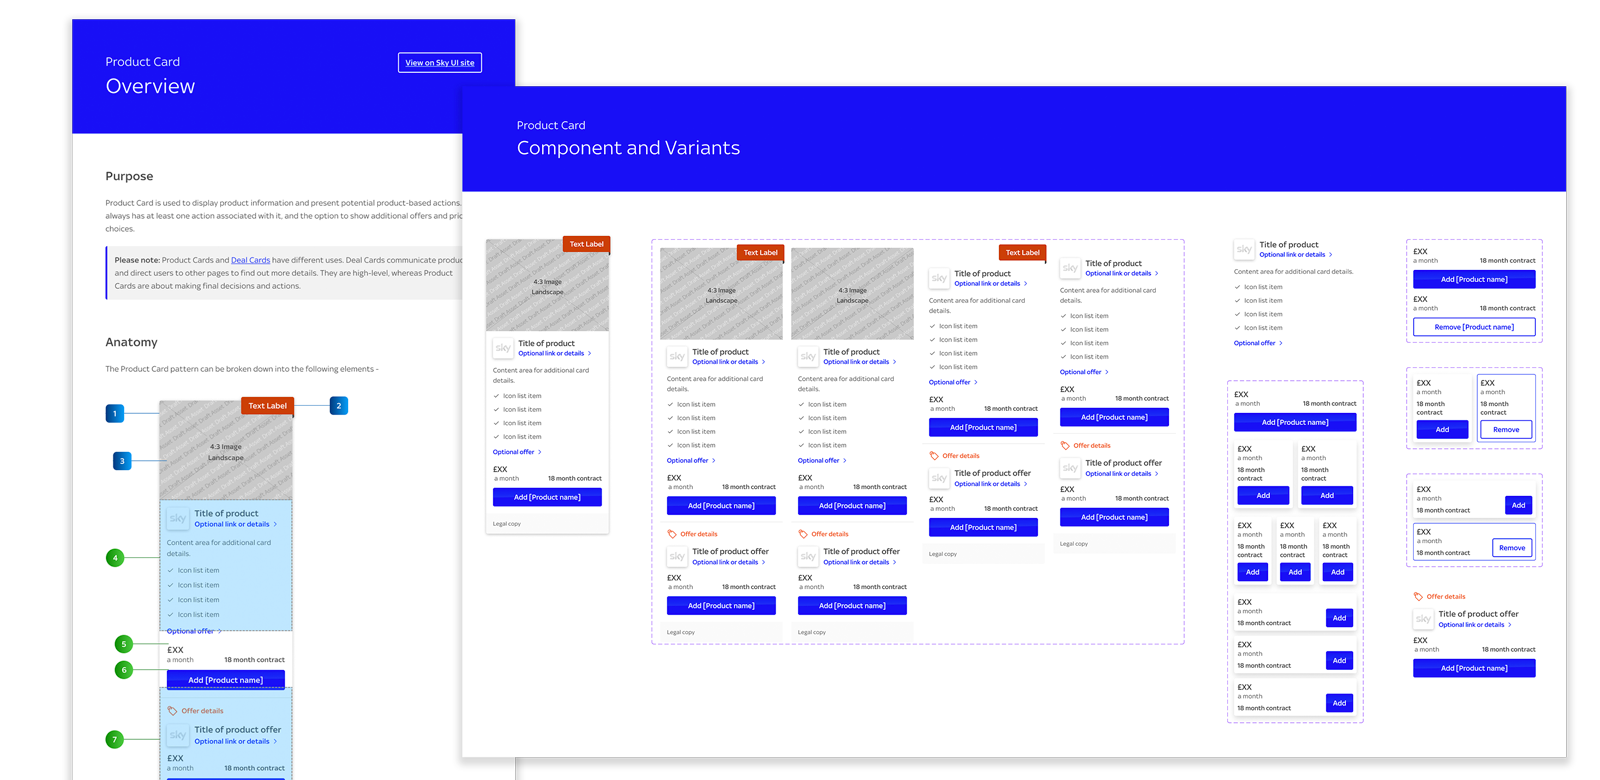Viewport: 1600px width, 780px height.
Task: Open the View on Sky UI site button
Action: tap(440, 63)
